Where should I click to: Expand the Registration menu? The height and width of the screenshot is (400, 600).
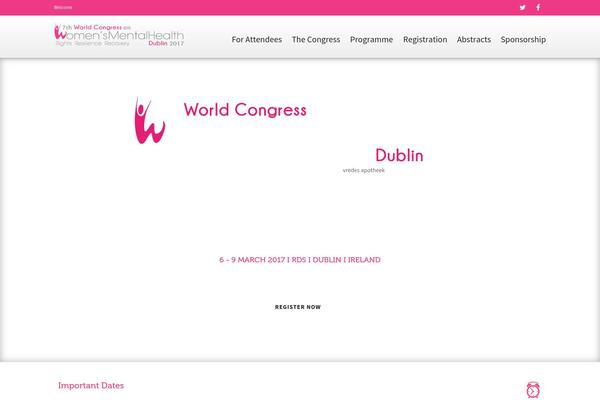pos(425,40)
